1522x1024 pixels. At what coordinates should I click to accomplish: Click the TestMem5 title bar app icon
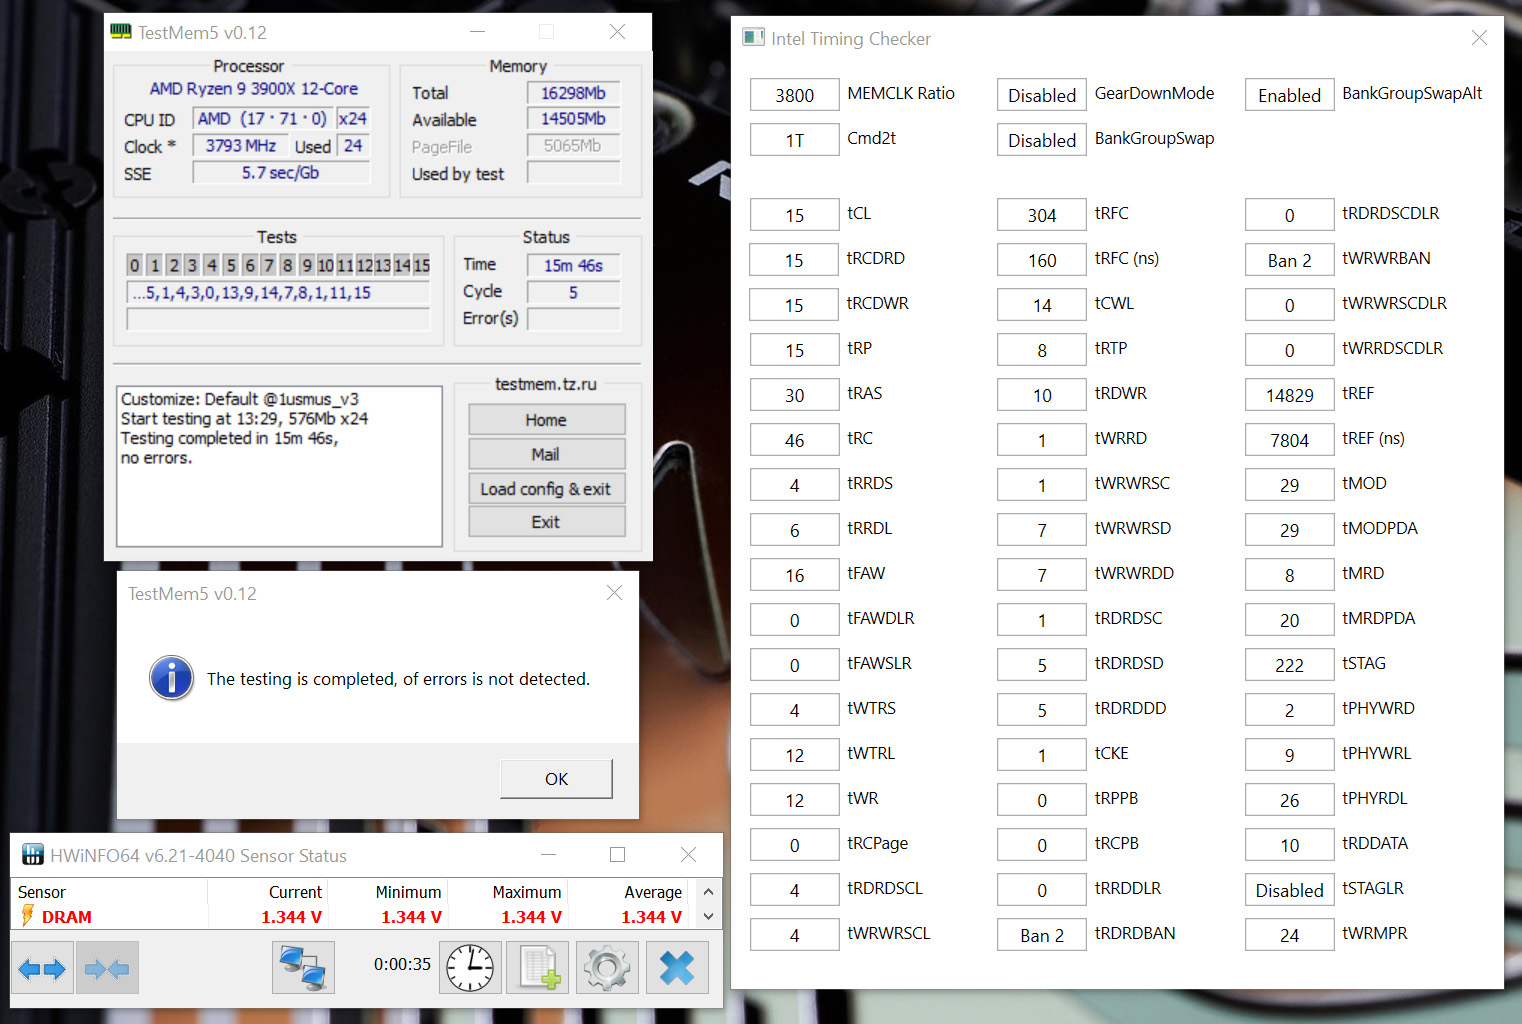(121, 32)
